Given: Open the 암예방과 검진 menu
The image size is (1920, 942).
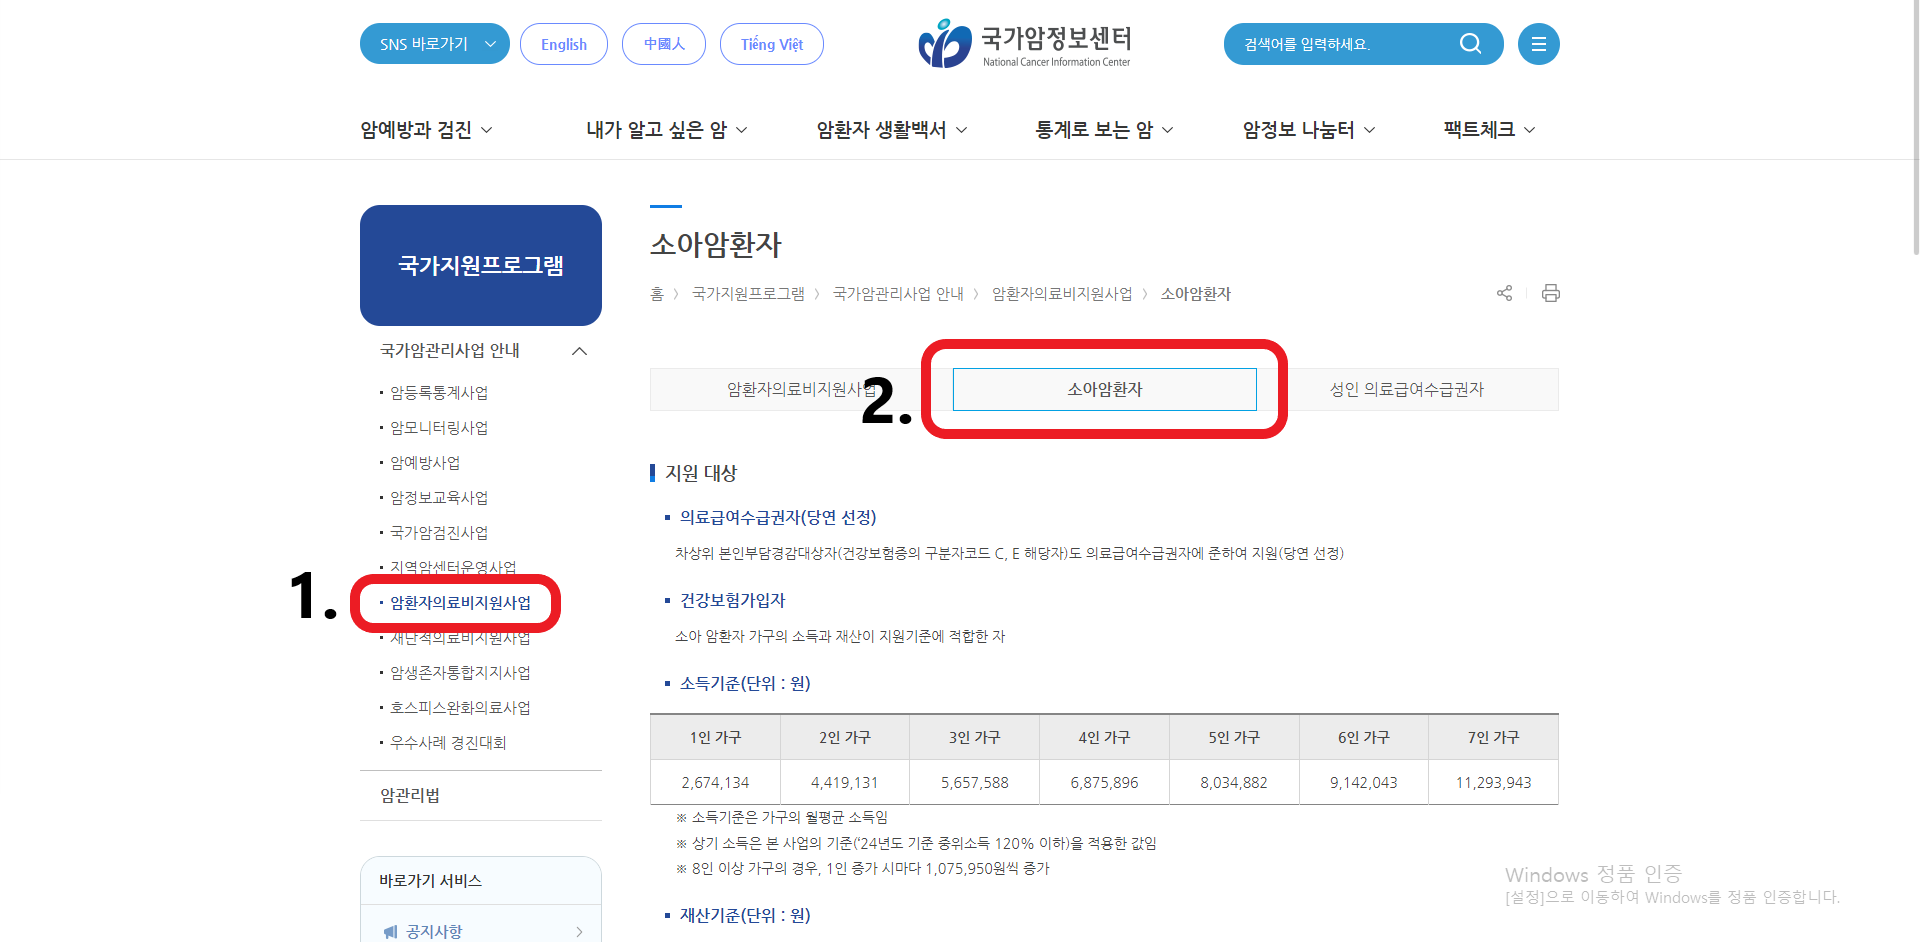Looking at the screenshot, I should pos(417,129).
